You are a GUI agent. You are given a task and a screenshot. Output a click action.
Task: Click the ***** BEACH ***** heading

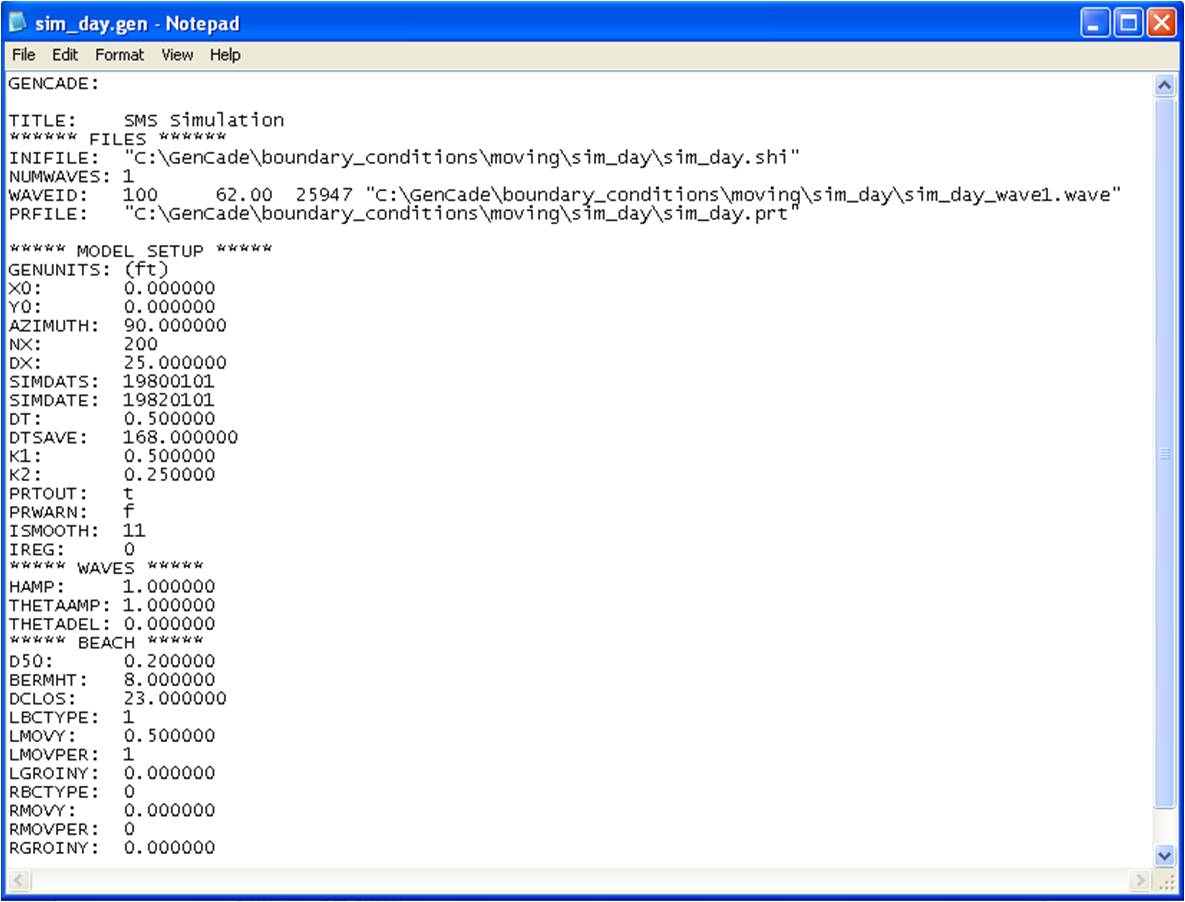[106, 642]
